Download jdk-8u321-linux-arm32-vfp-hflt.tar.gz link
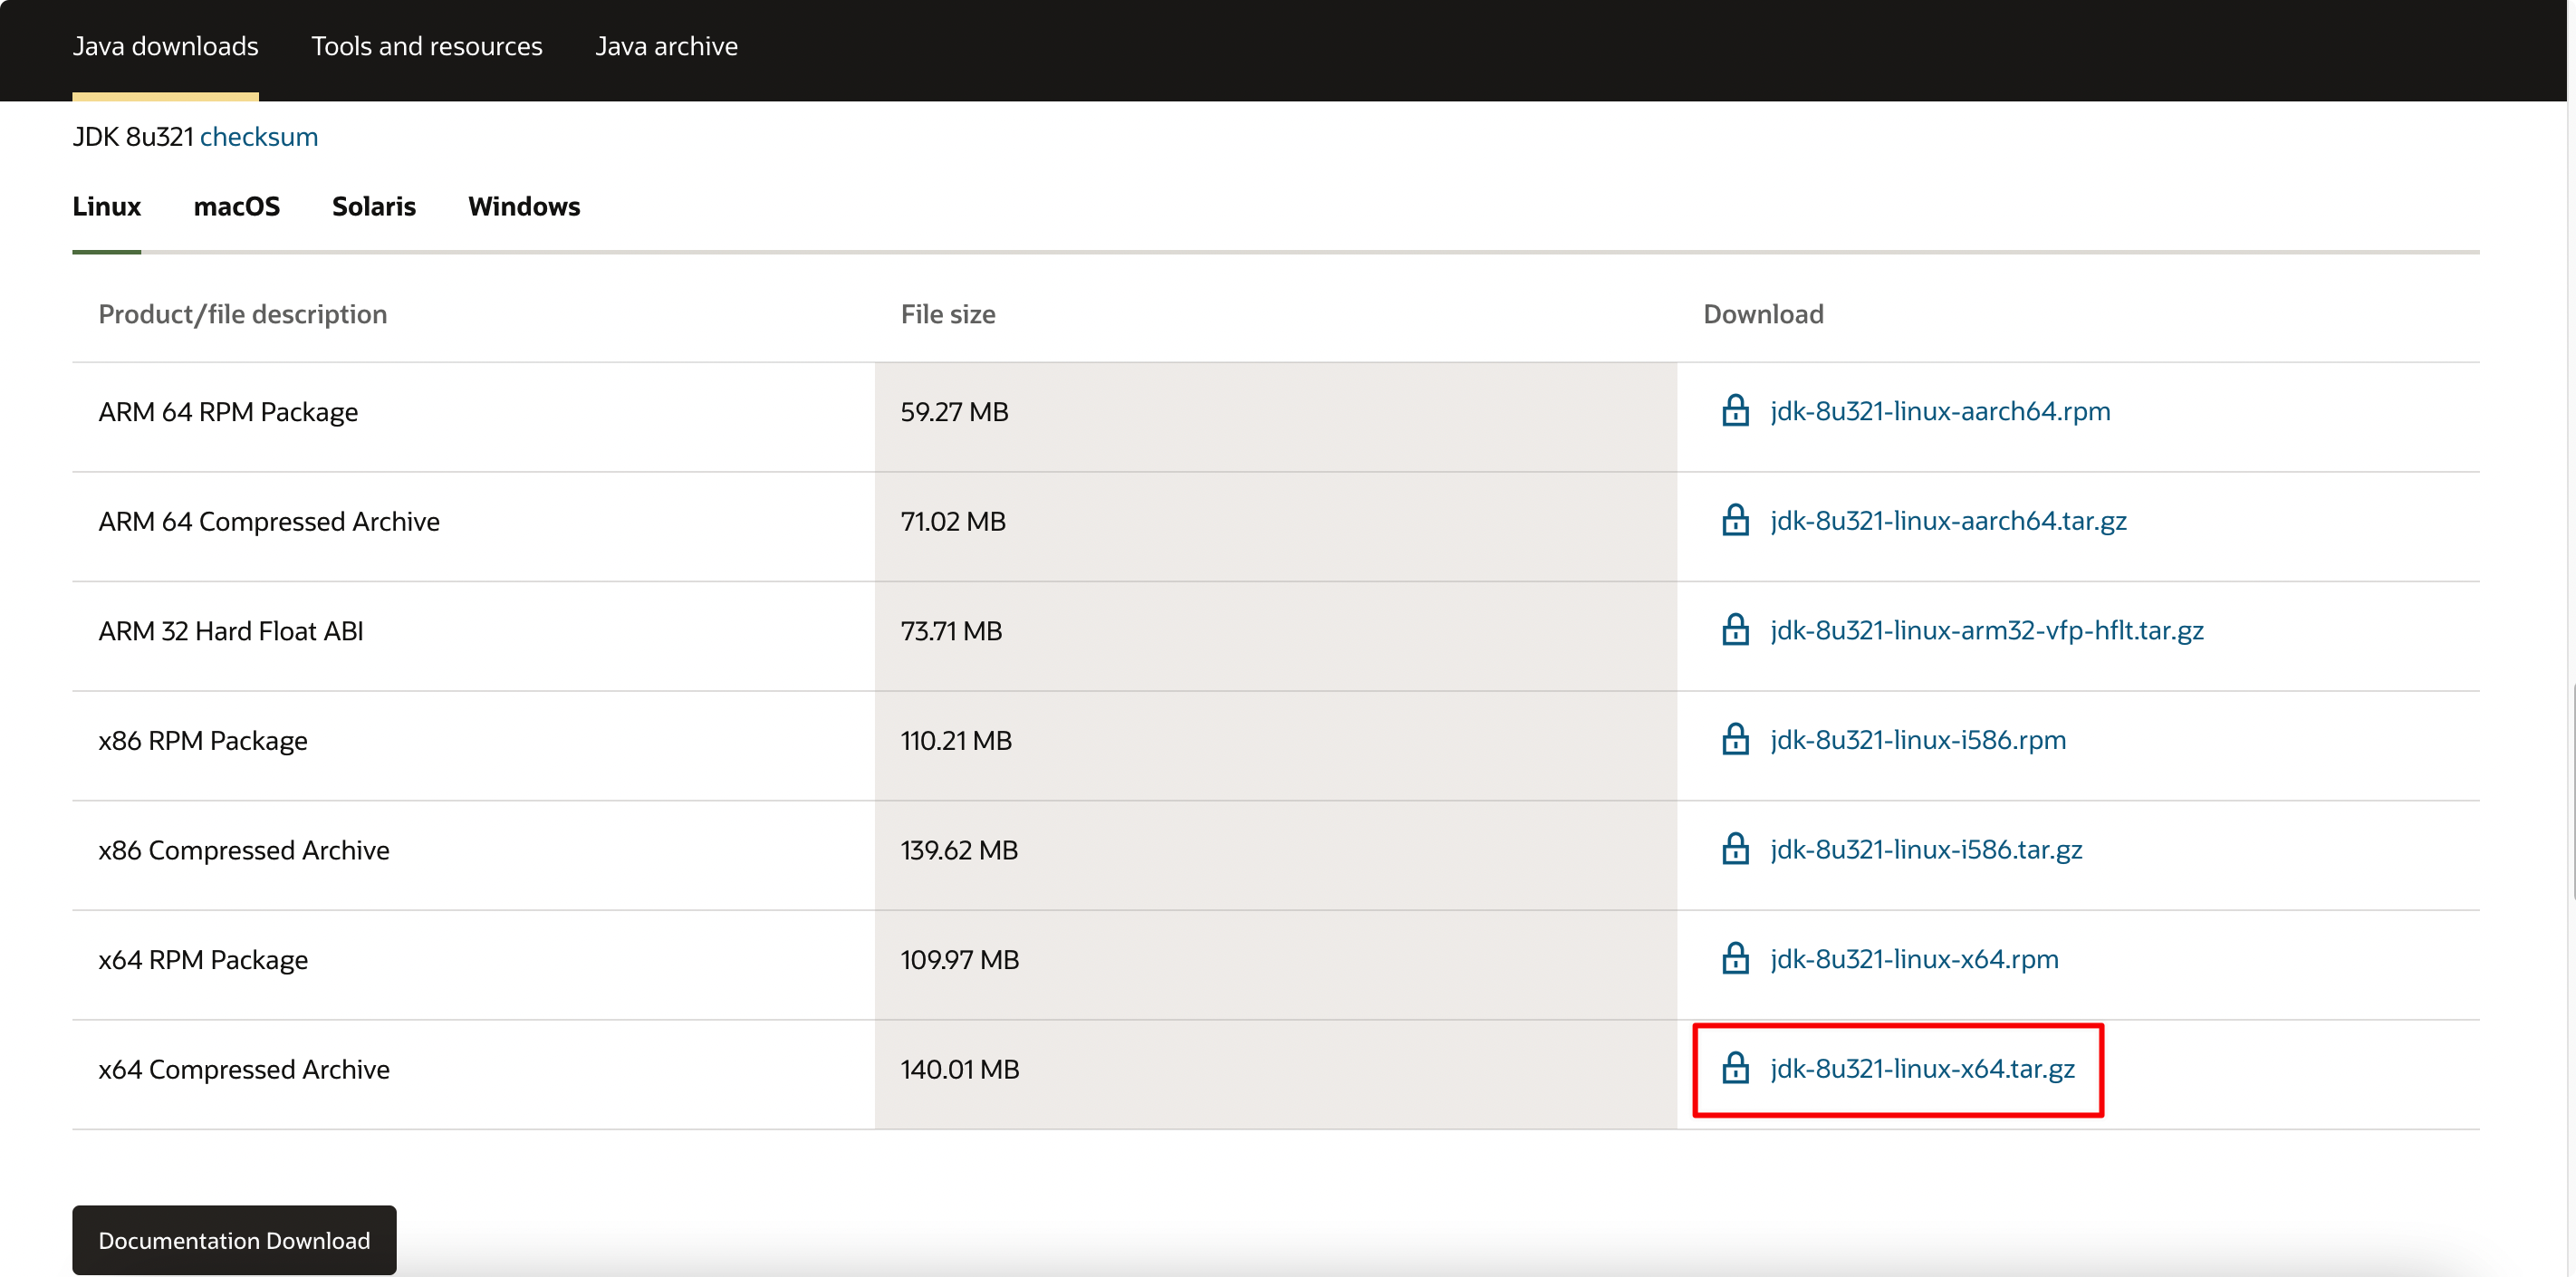Viewport: 2576px width, 1277px height. click(1986, 630)
